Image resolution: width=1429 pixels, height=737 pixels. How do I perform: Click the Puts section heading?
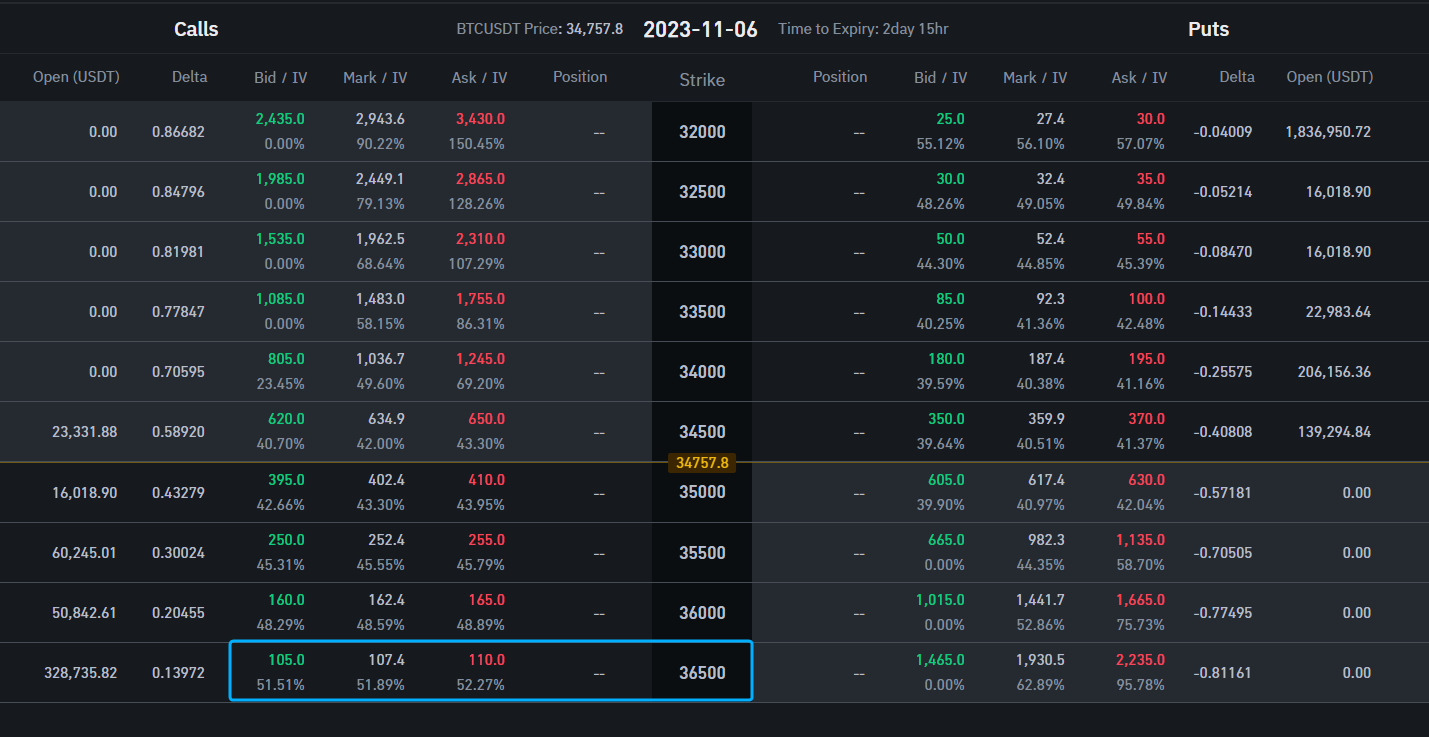tap(1208, 29)
